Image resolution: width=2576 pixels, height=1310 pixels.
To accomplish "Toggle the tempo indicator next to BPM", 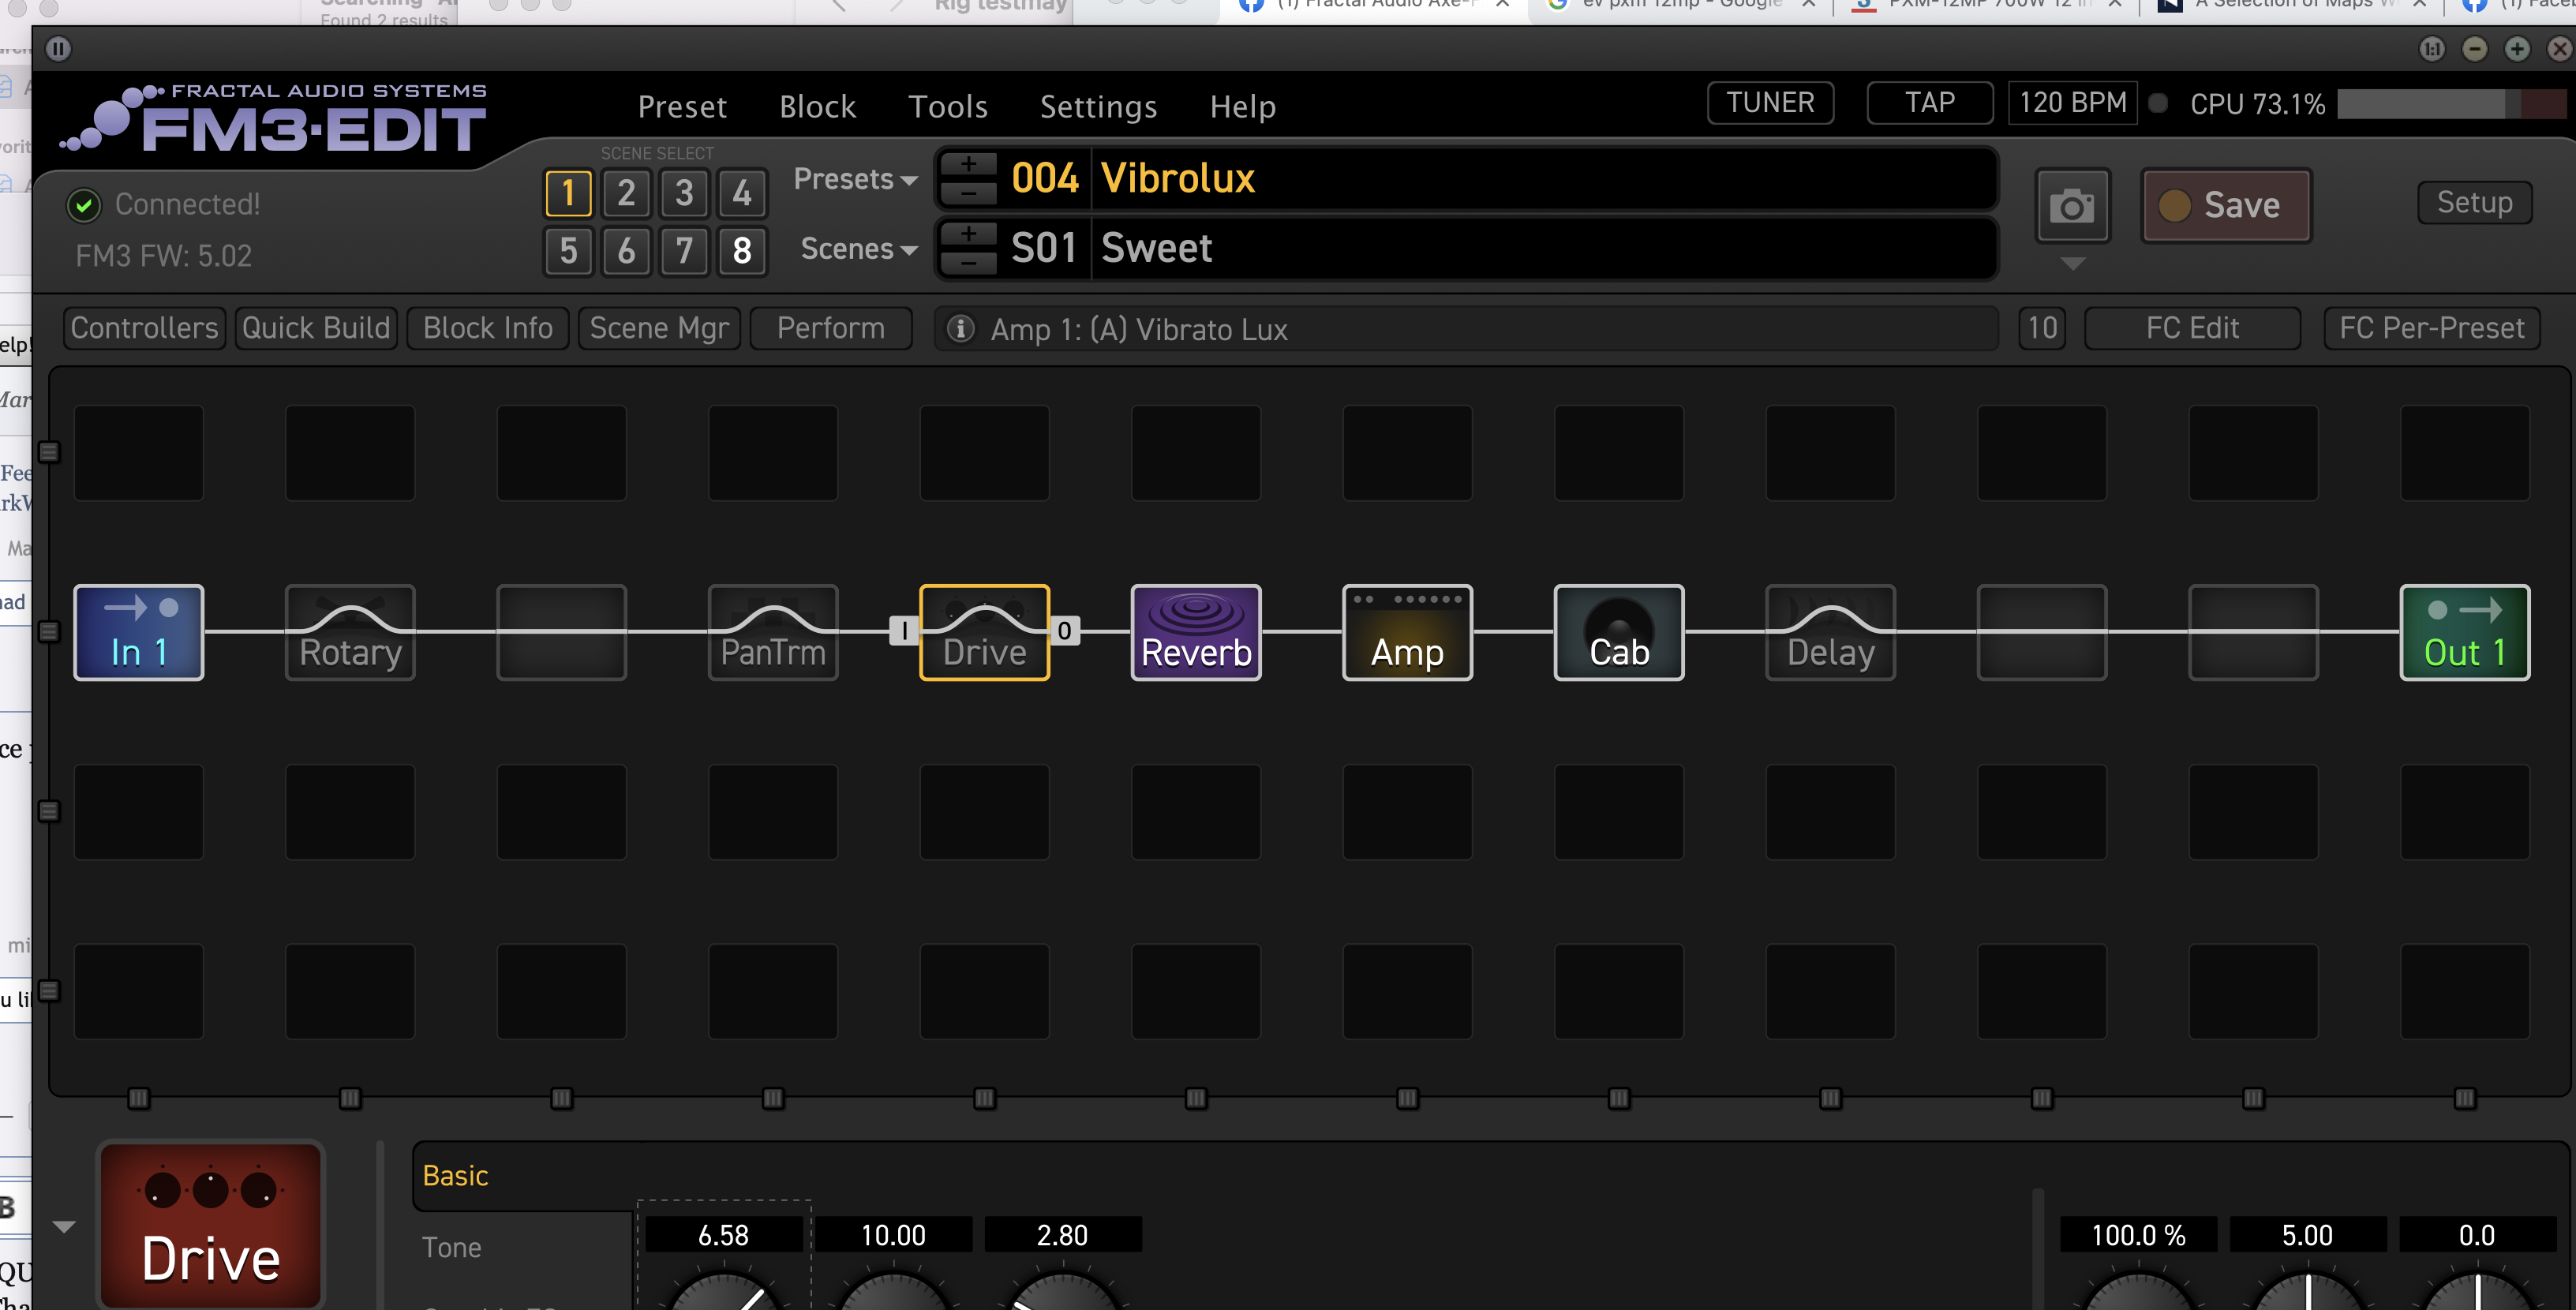I will click(2158, 103).
